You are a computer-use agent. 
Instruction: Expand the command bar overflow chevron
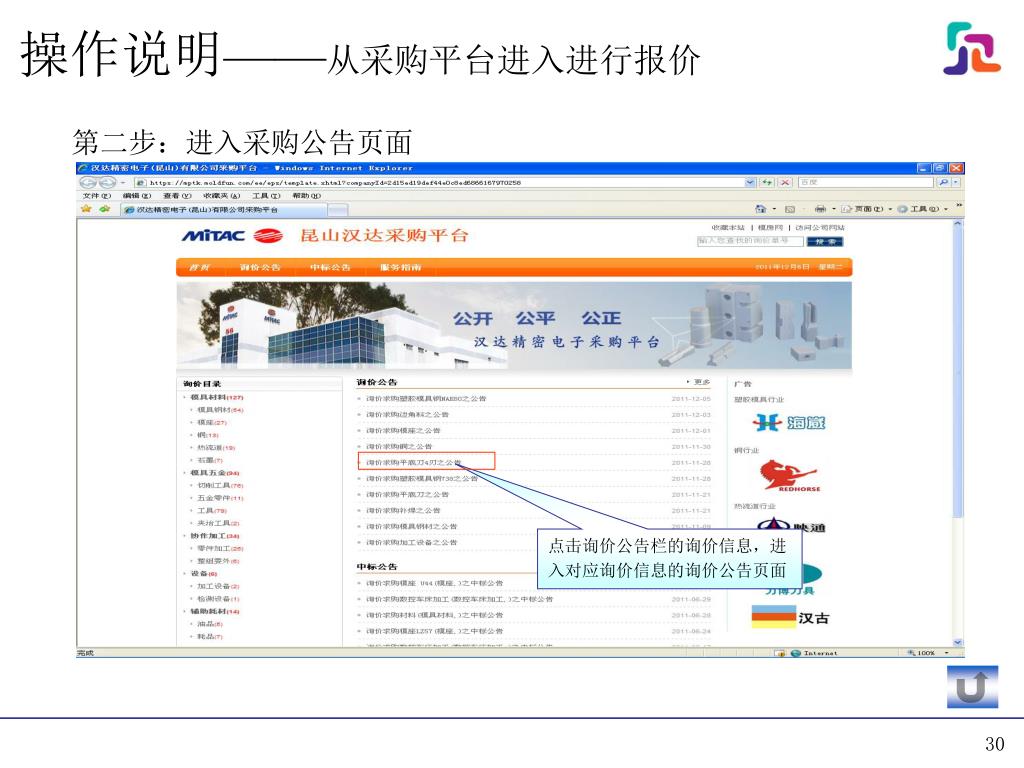(x=959, y=206)
